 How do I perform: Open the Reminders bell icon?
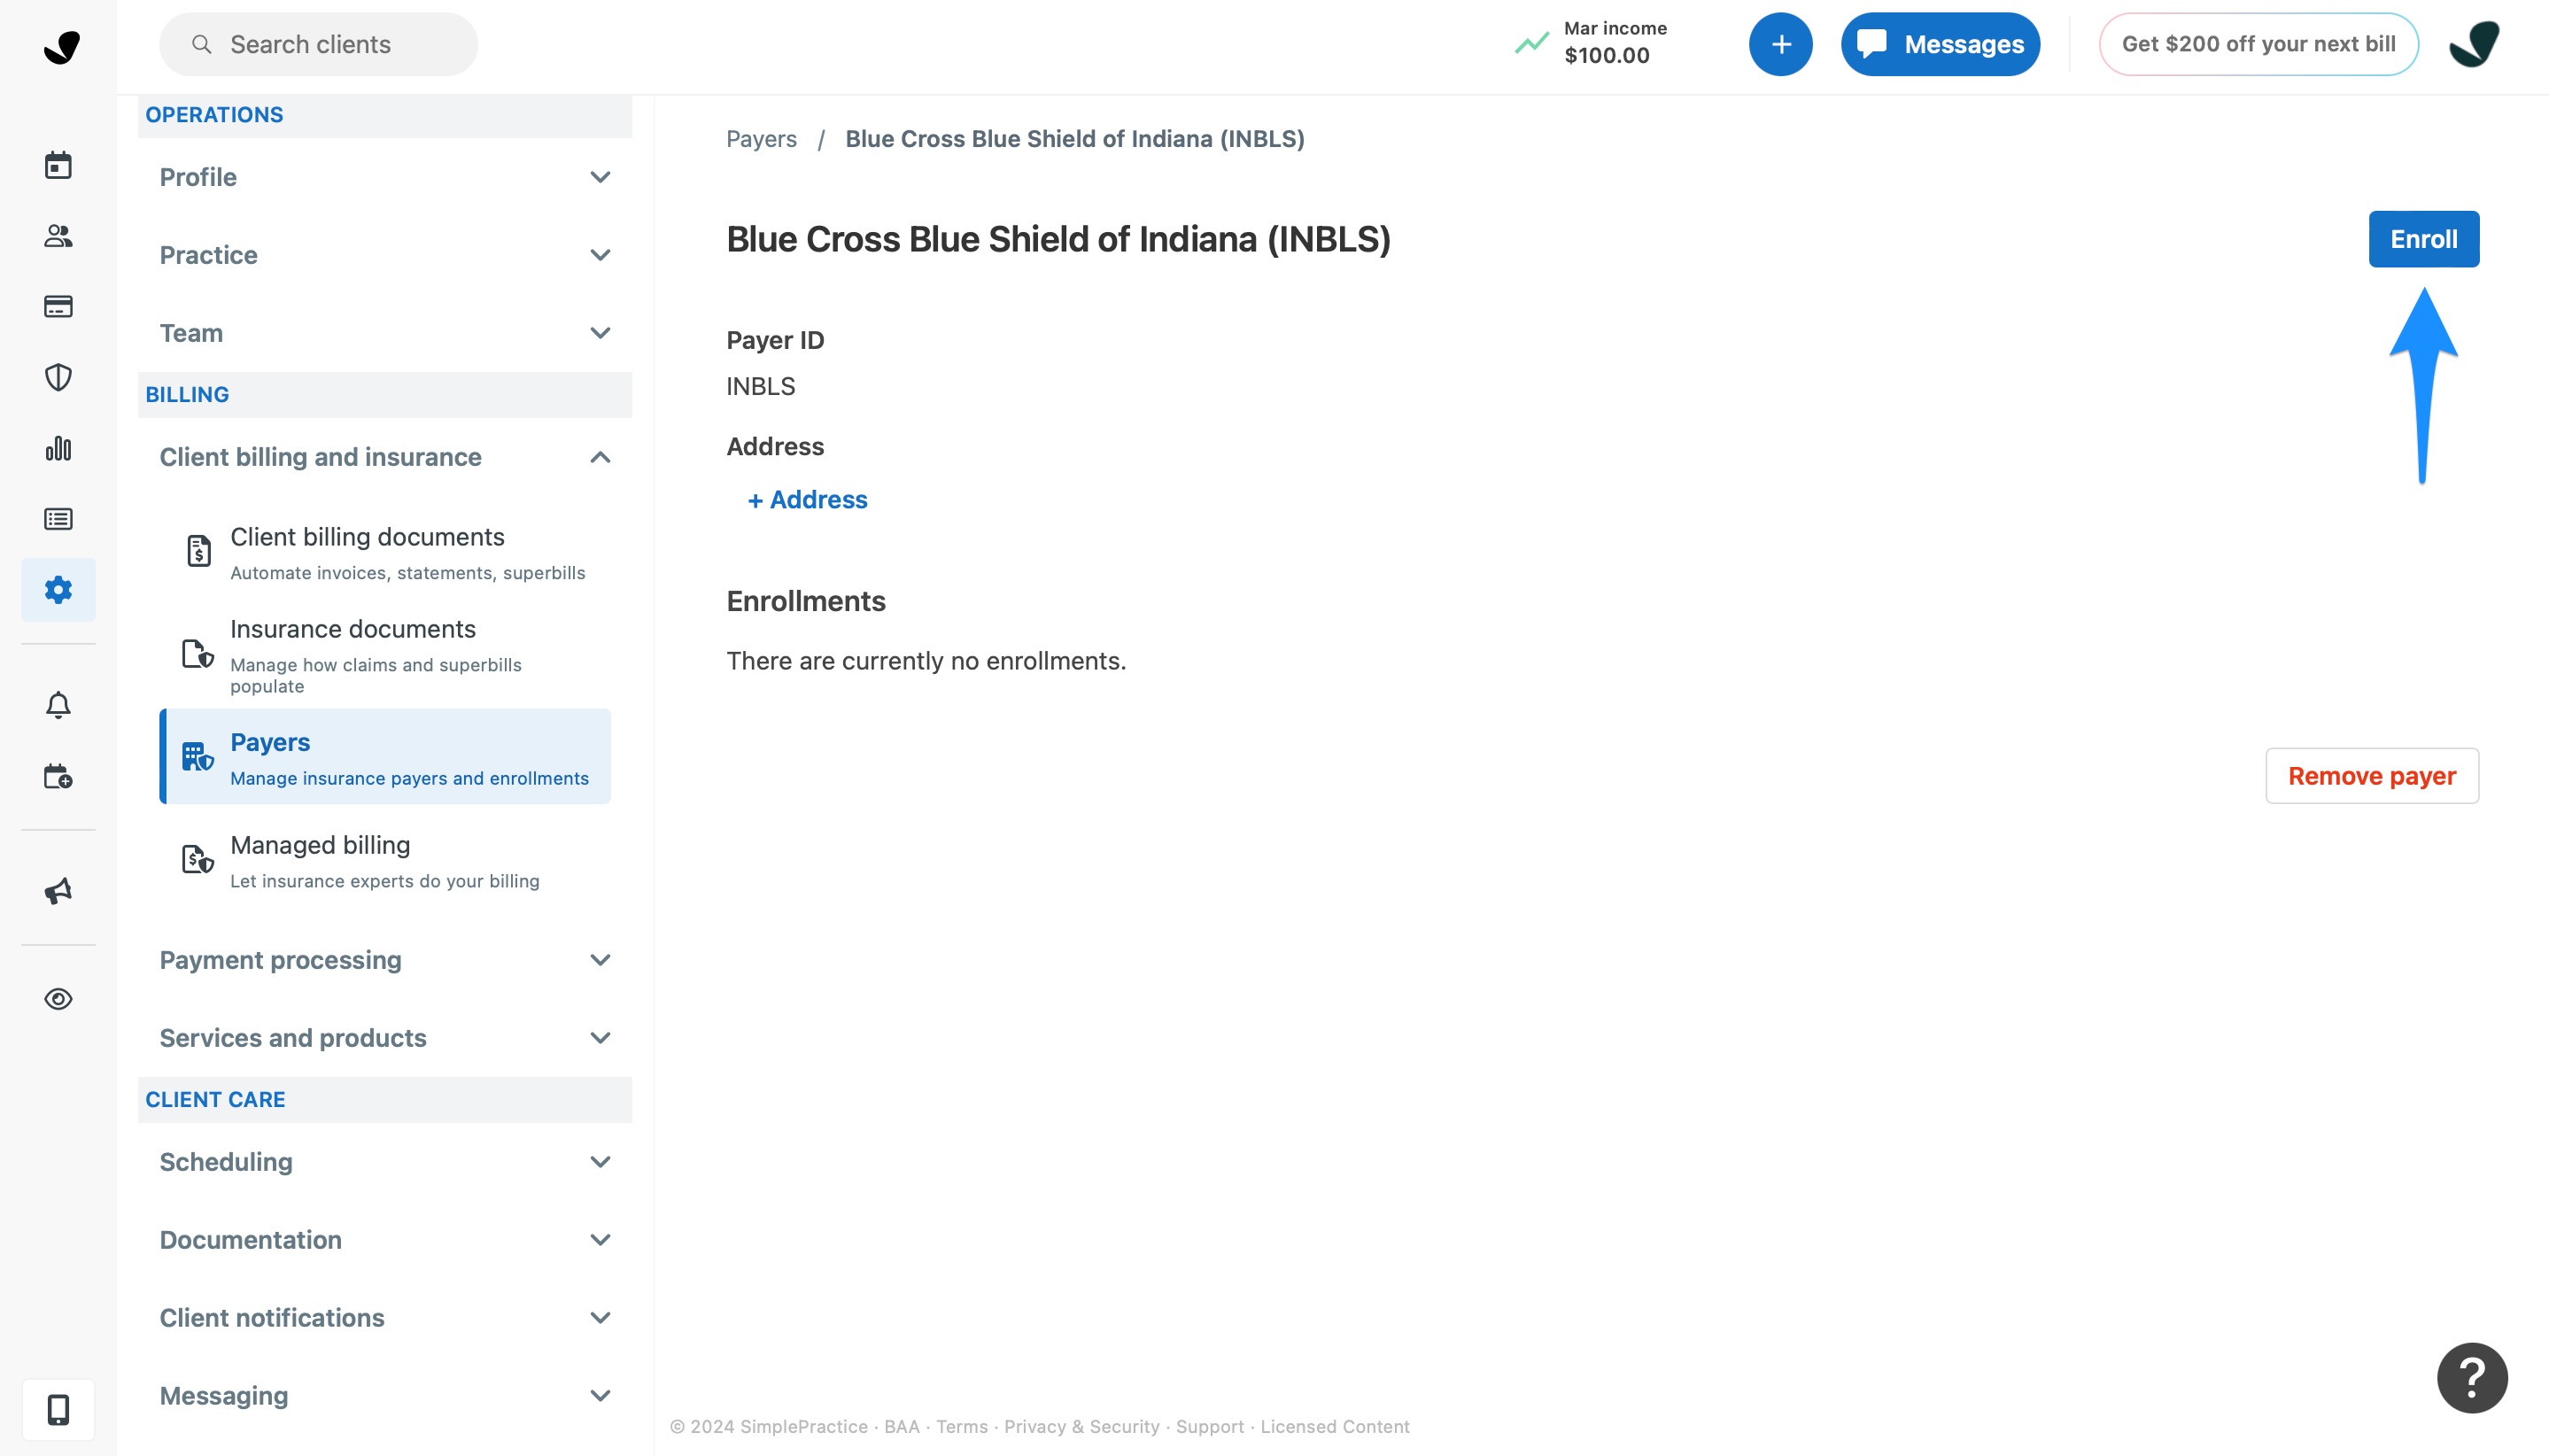coord(58,705)
